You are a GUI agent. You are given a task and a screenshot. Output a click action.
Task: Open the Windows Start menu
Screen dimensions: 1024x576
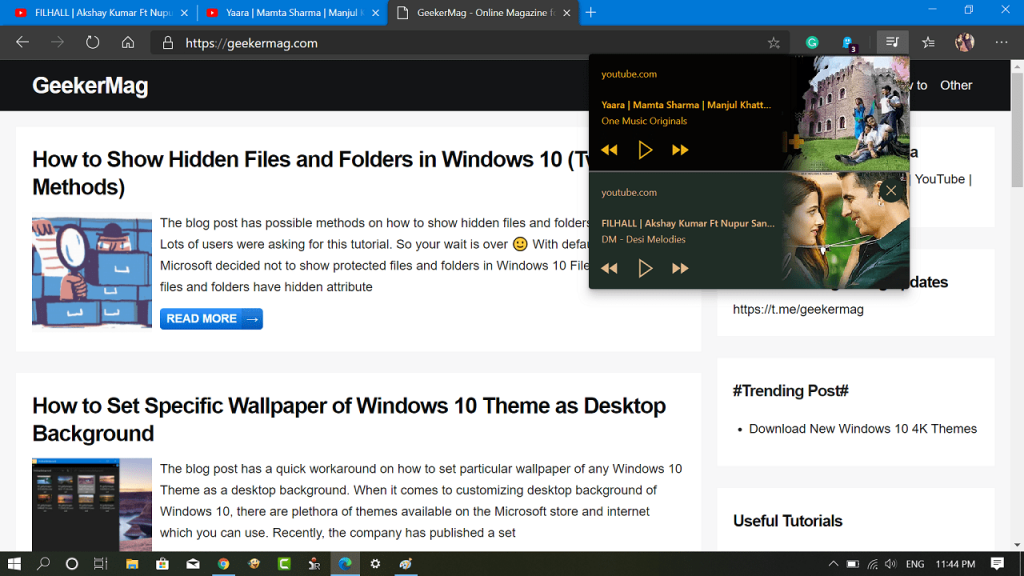pyautogui.click(x=14, y=564)
